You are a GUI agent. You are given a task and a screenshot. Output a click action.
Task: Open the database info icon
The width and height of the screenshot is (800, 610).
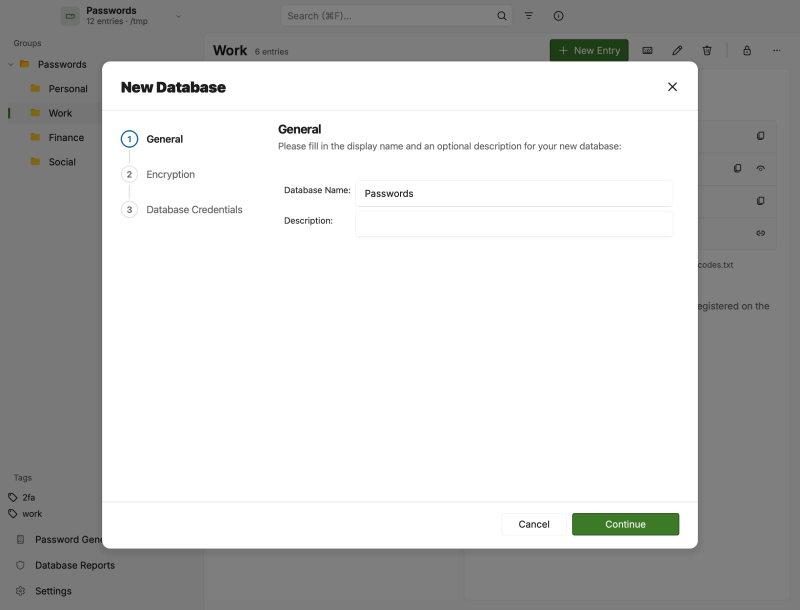(559, 16)
